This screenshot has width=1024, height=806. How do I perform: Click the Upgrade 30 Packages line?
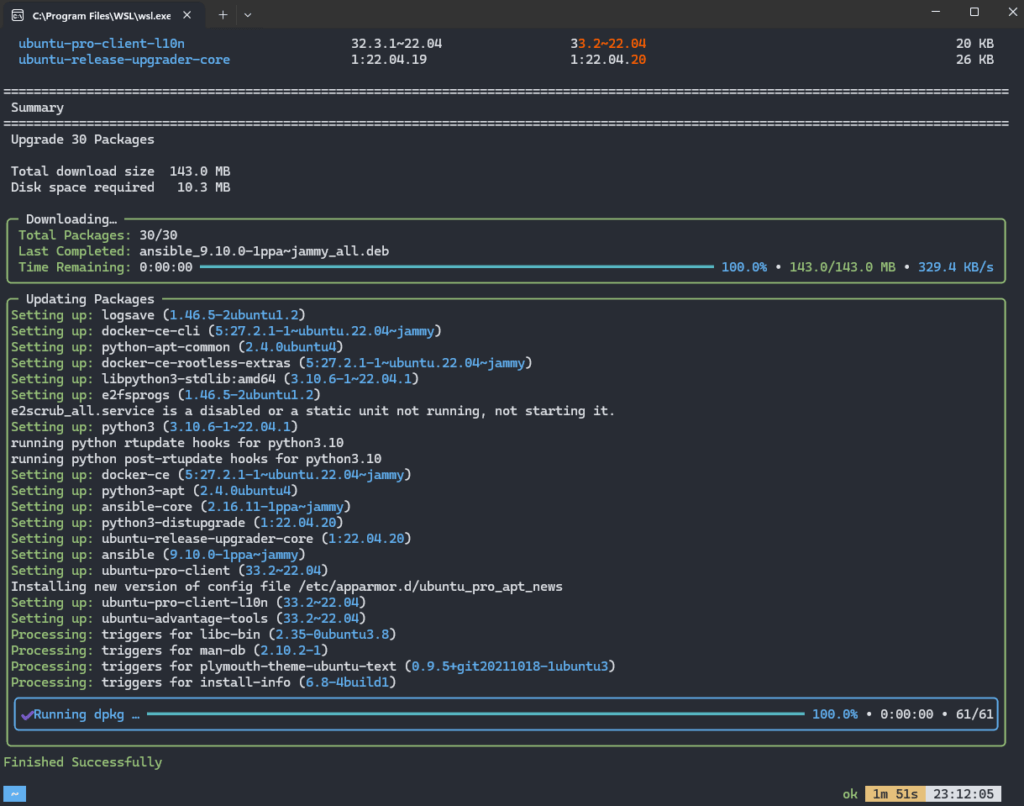[82, 140]
